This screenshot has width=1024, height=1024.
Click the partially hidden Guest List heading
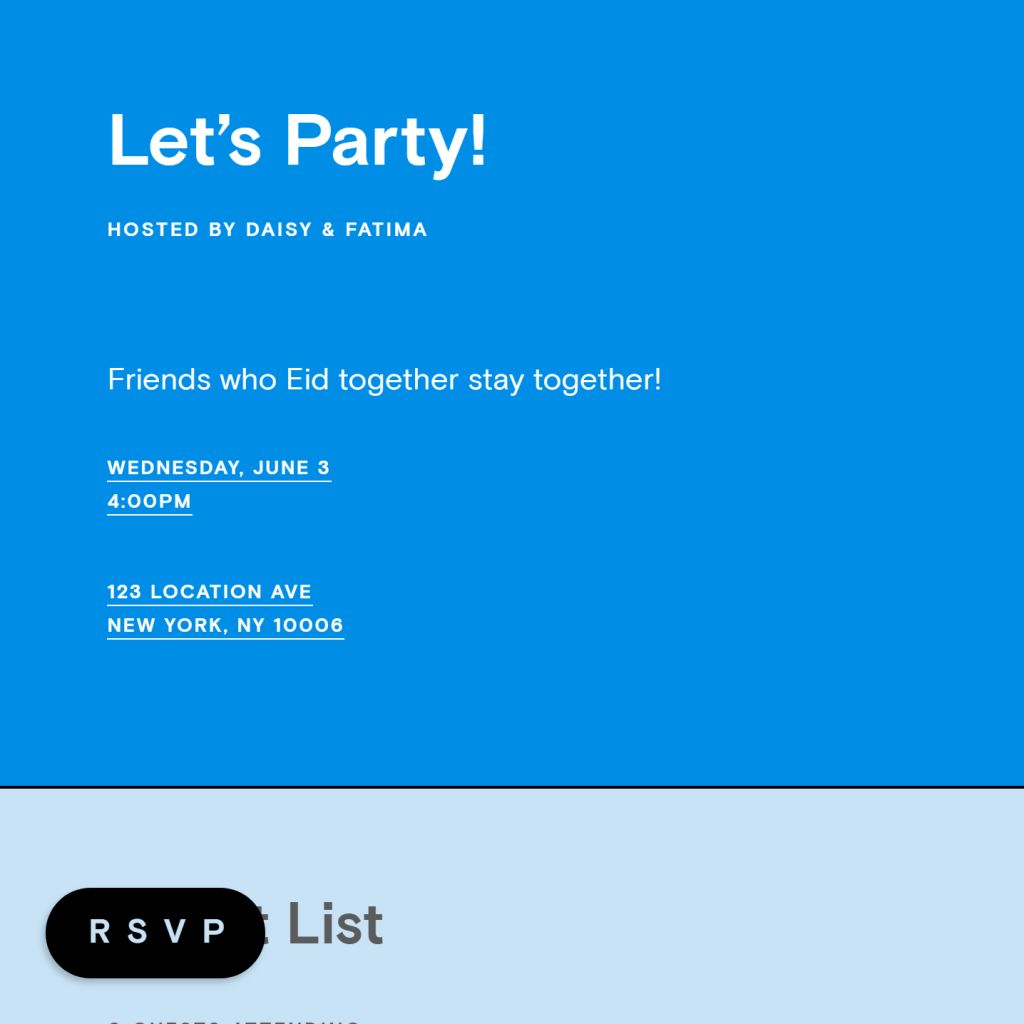[323, 925]
